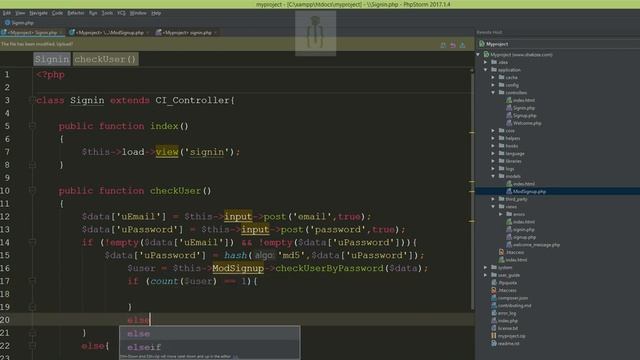Viewport: 640px width, 360px height.
Task: Collapse the views folder
Action: click(493, 207)
